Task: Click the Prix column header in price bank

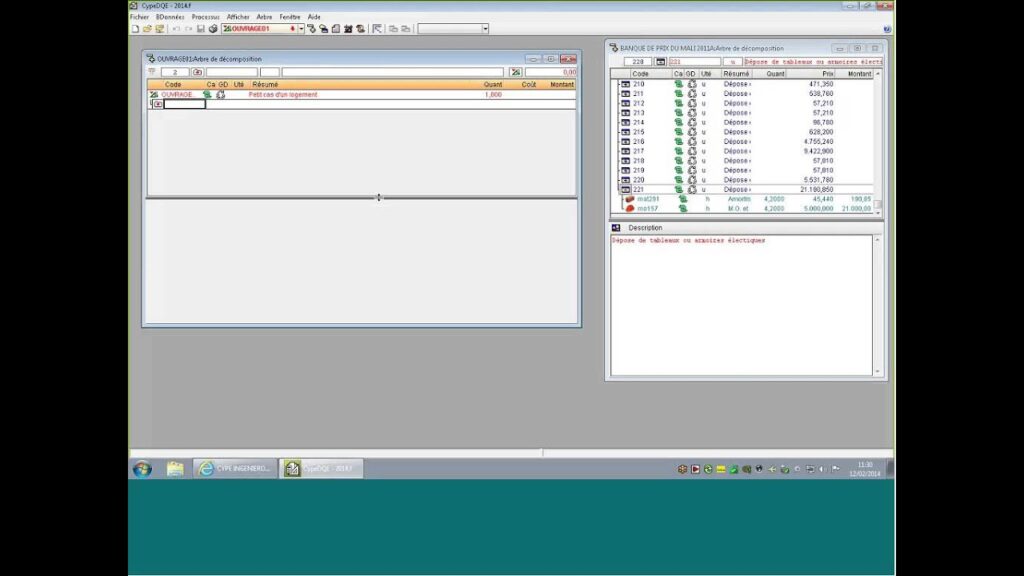Action: point(827,74)
